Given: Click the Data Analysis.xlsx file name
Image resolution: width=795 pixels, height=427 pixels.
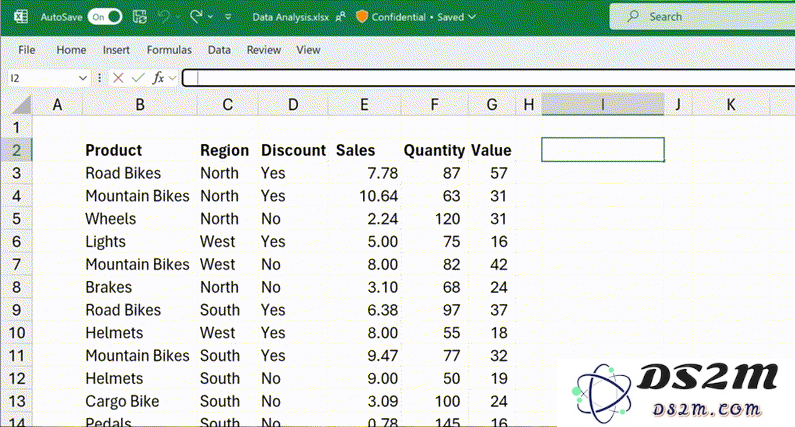Looking at the screenshot, I should (x=291, y=17).
